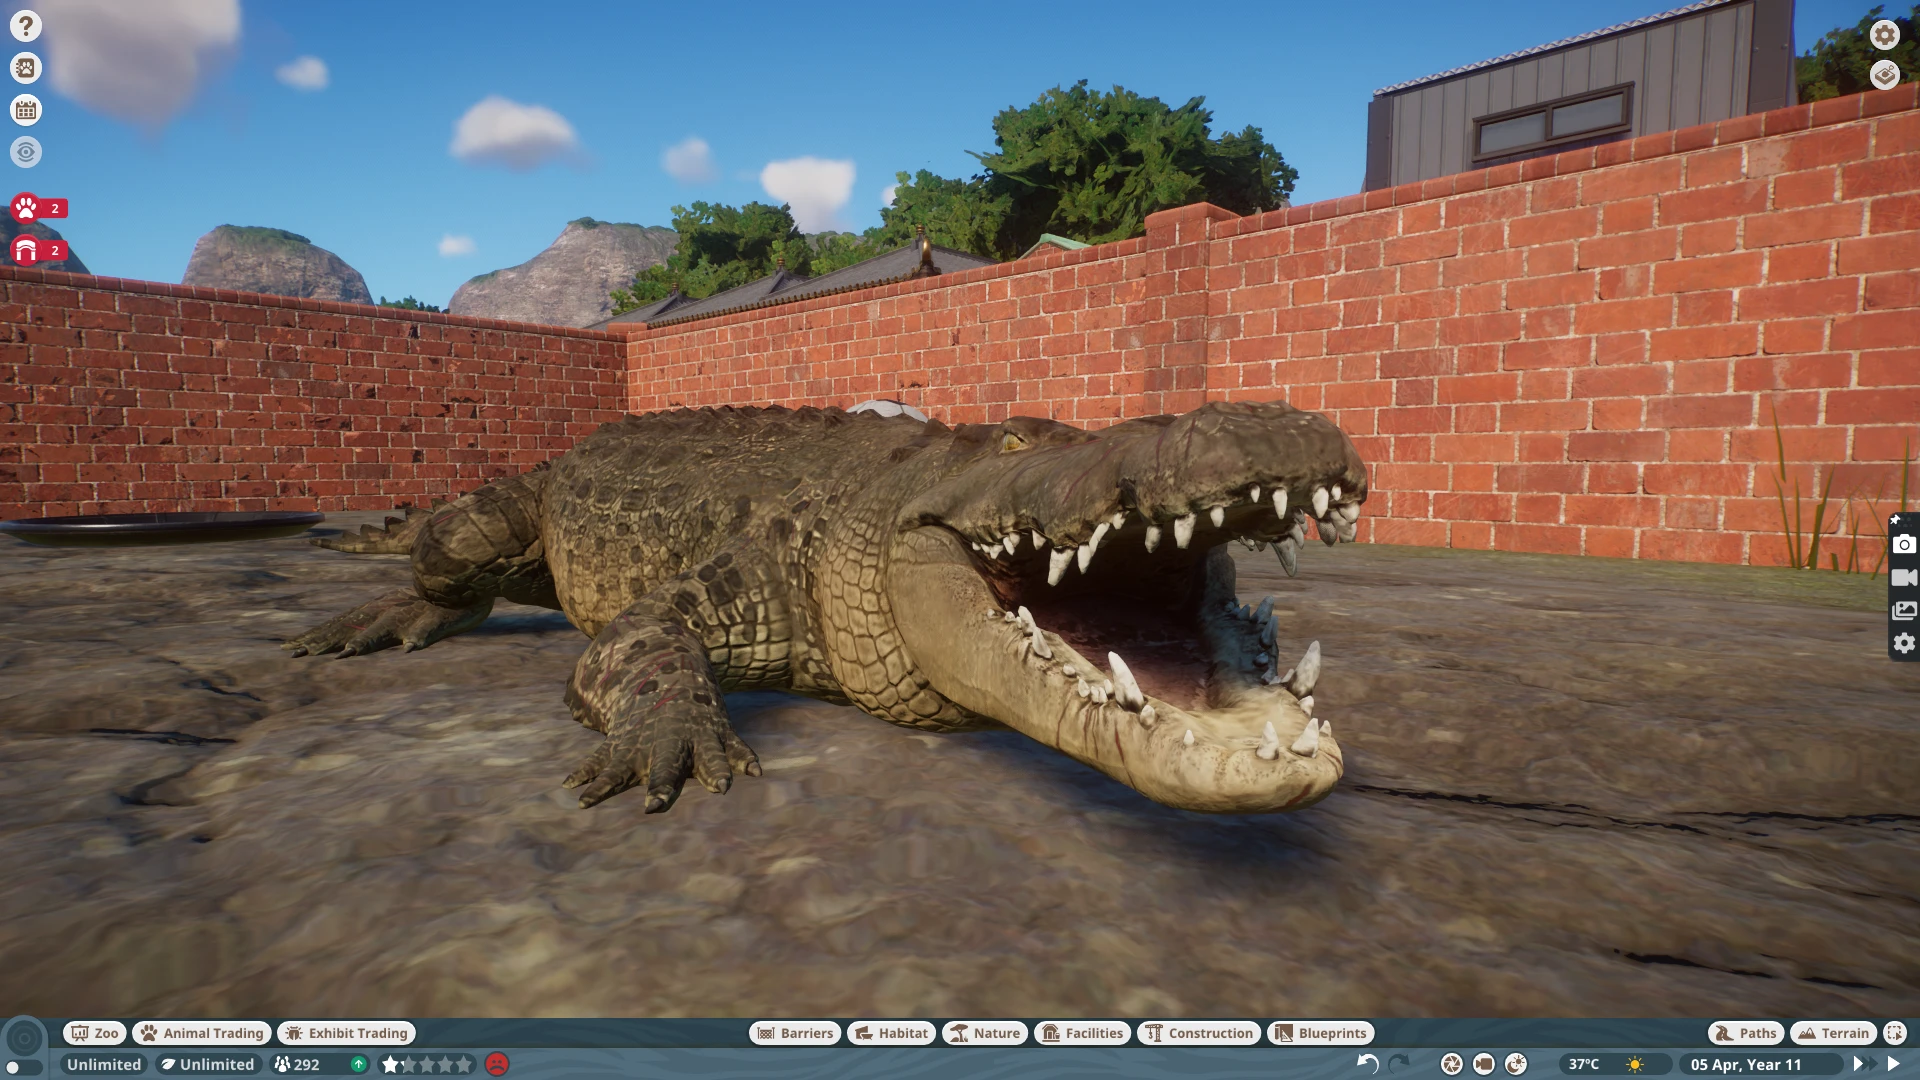Click the 37°C temperature readout

click(x=1583, y=1064)
